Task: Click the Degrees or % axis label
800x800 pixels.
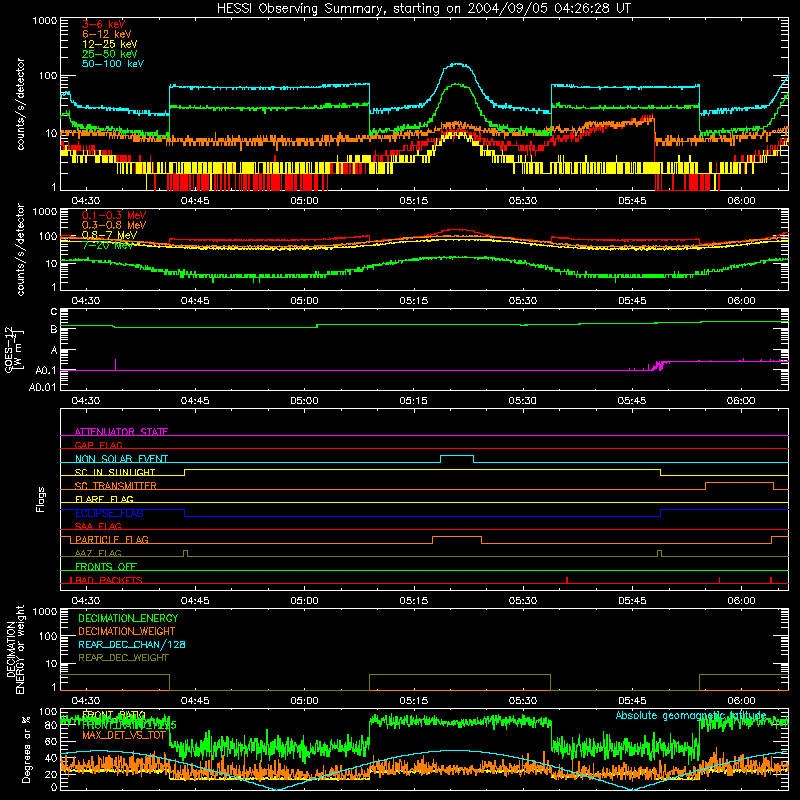Action: tap(28, 751)
